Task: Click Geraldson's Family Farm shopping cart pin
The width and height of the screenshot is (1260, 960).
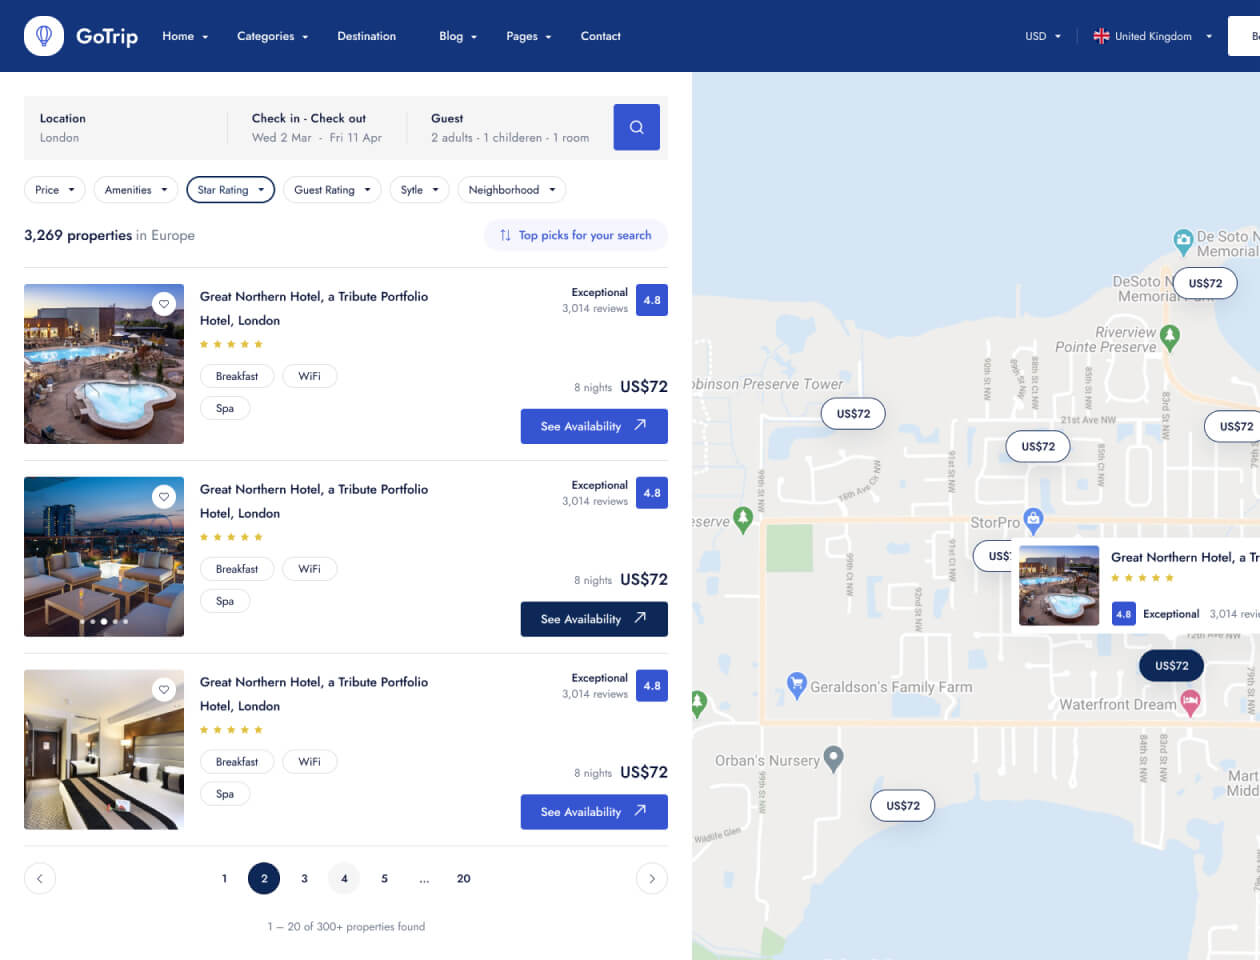Action: 796,685
